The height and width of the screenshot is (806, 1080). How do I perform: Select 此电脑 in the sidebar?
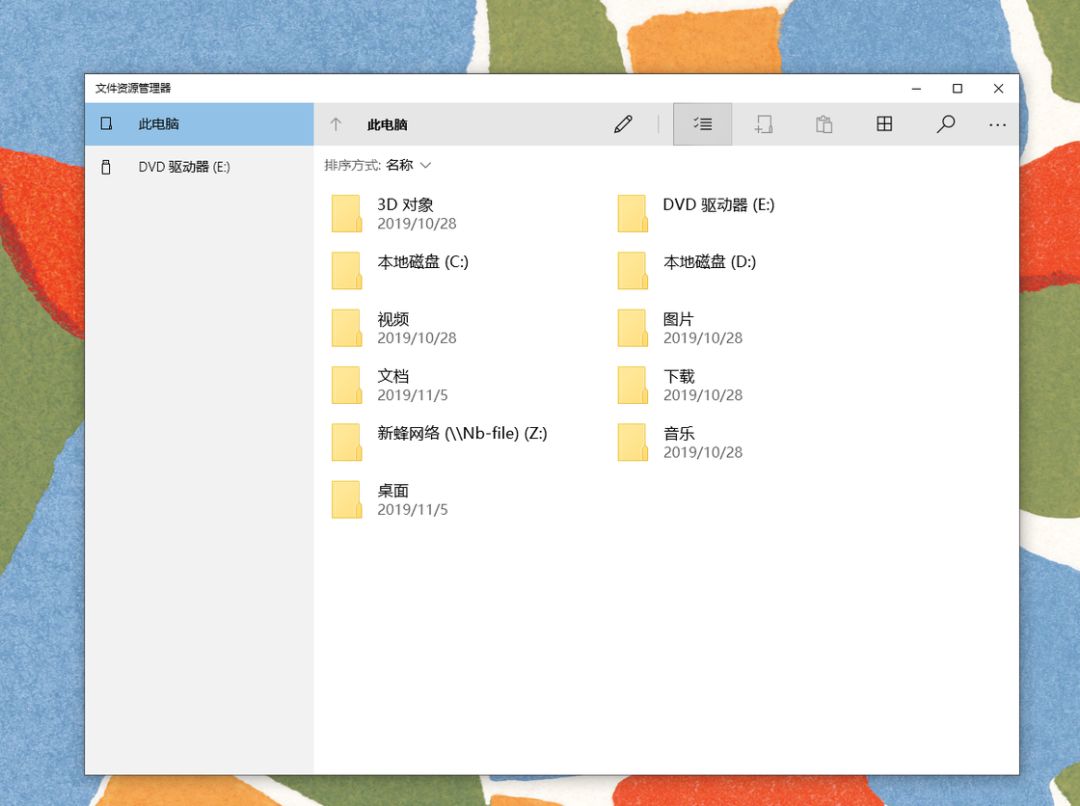199,124
